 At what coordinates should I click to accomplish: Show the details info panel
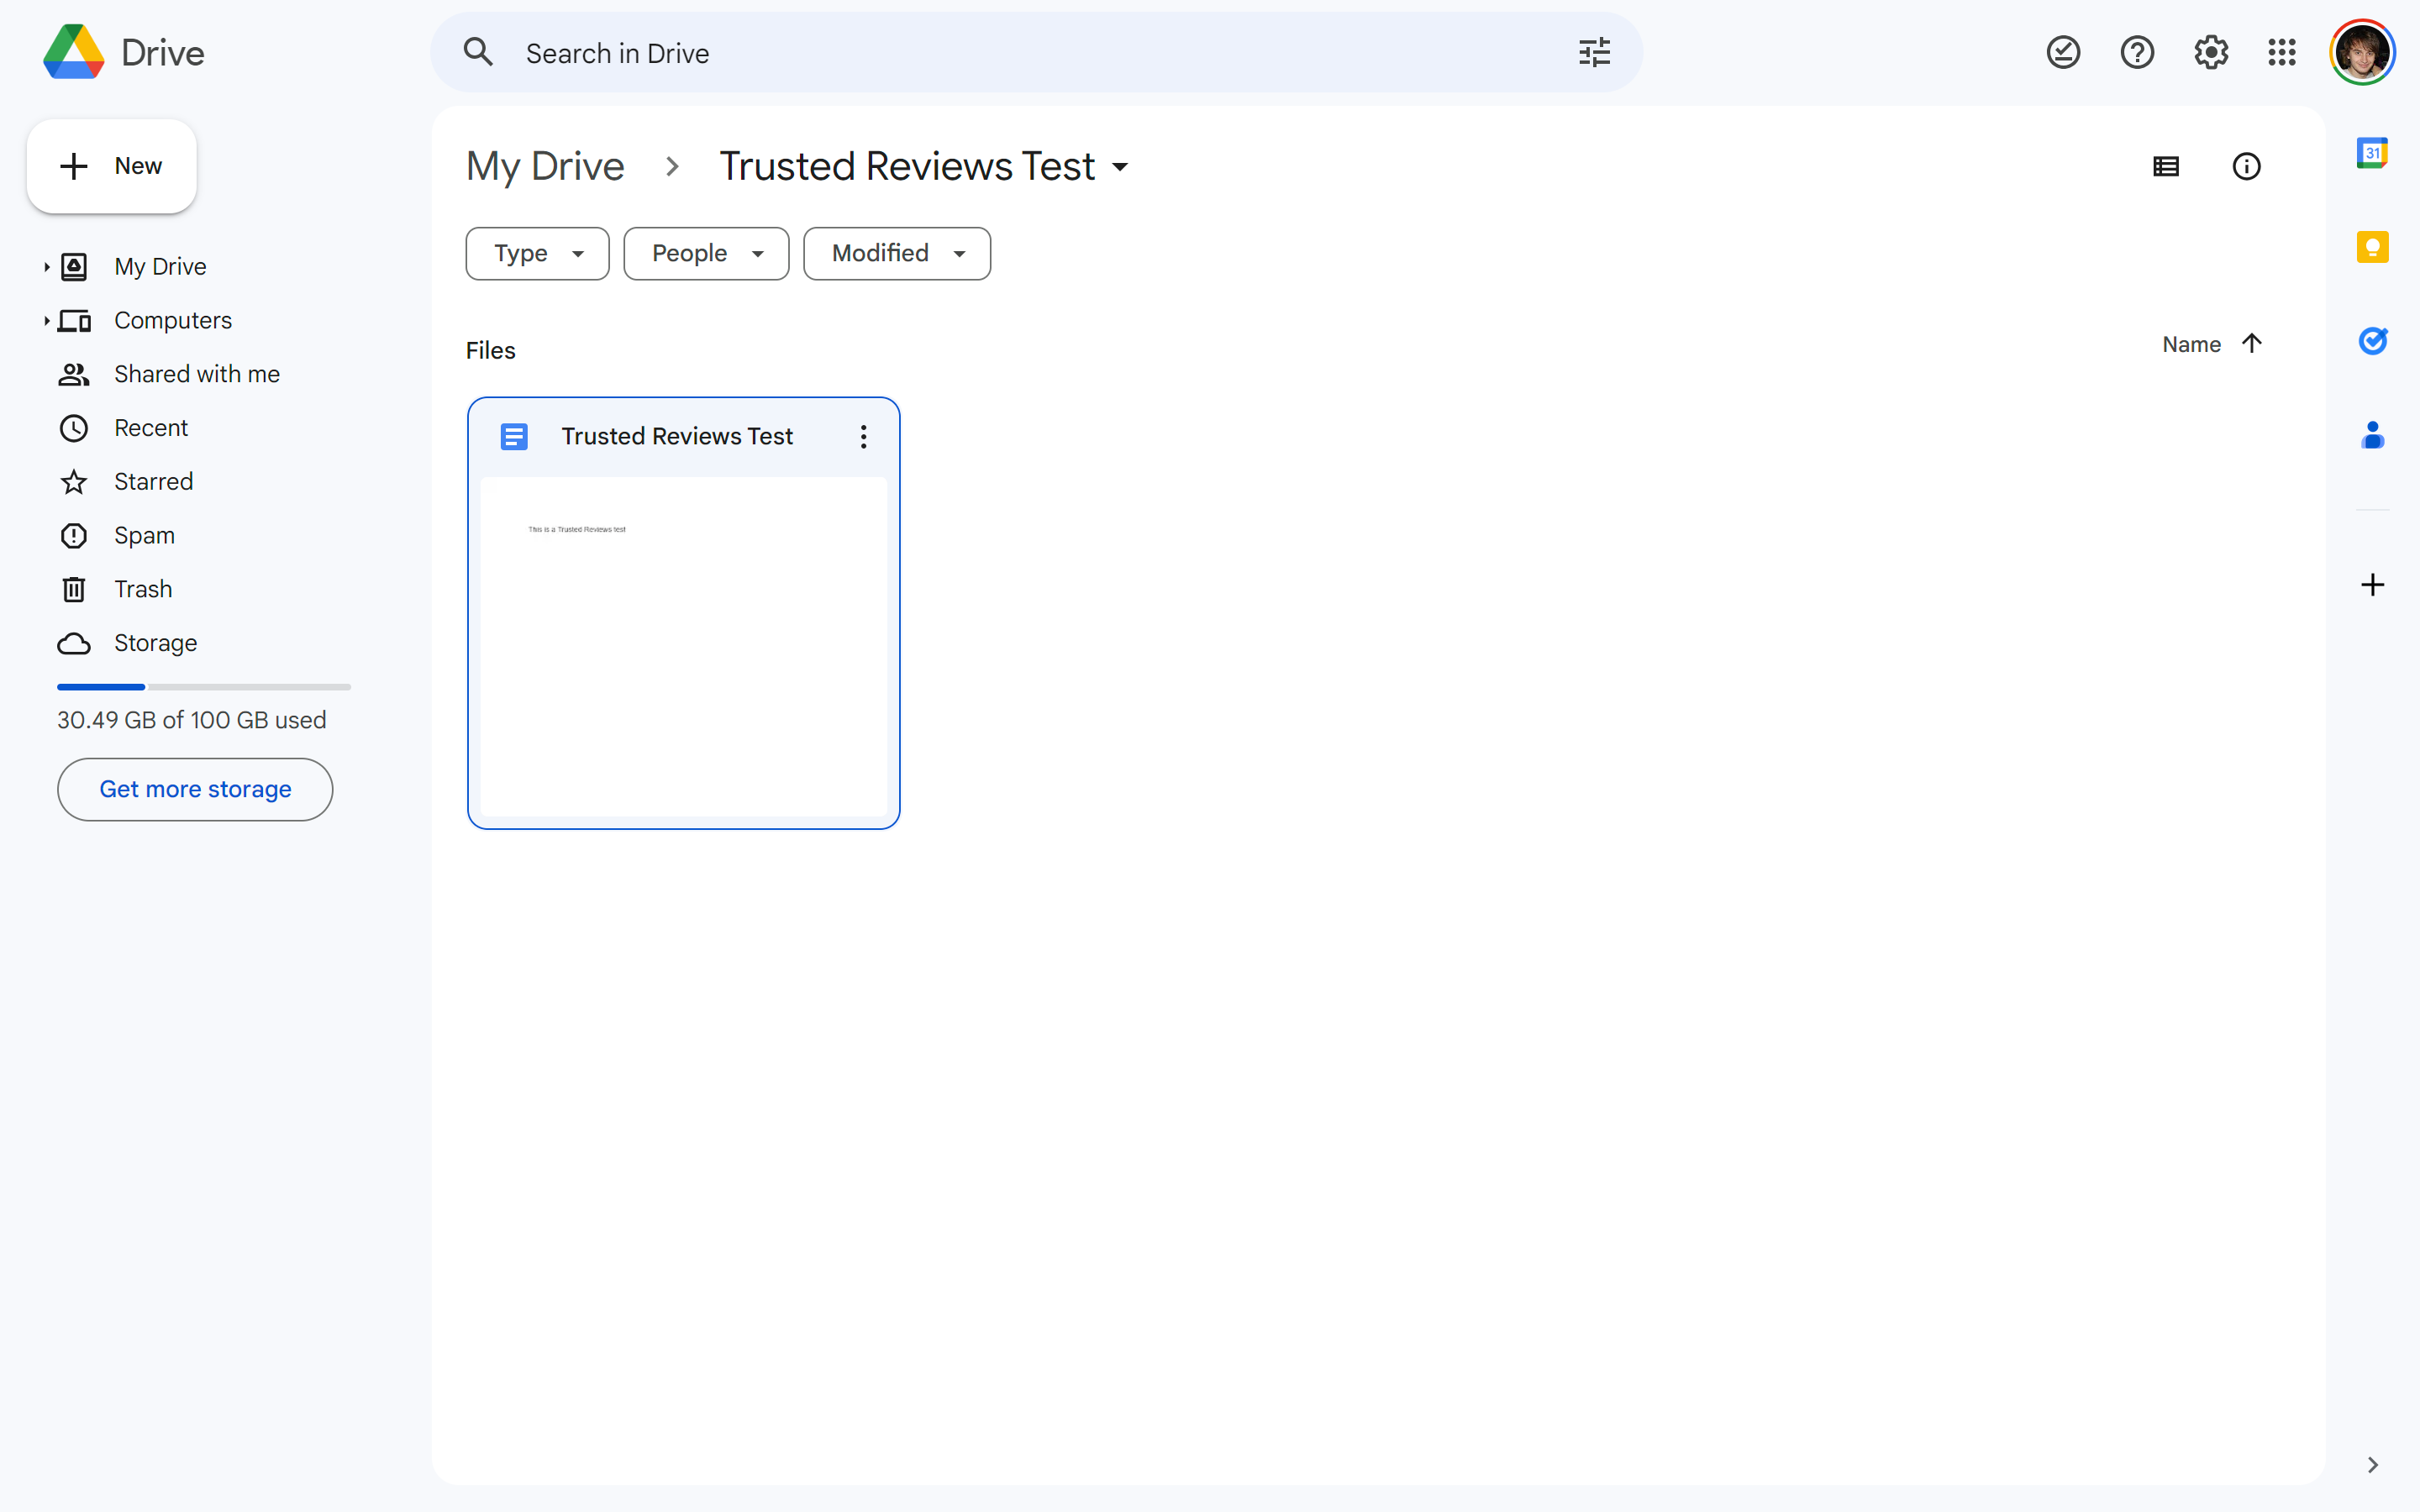(2246, 166)
